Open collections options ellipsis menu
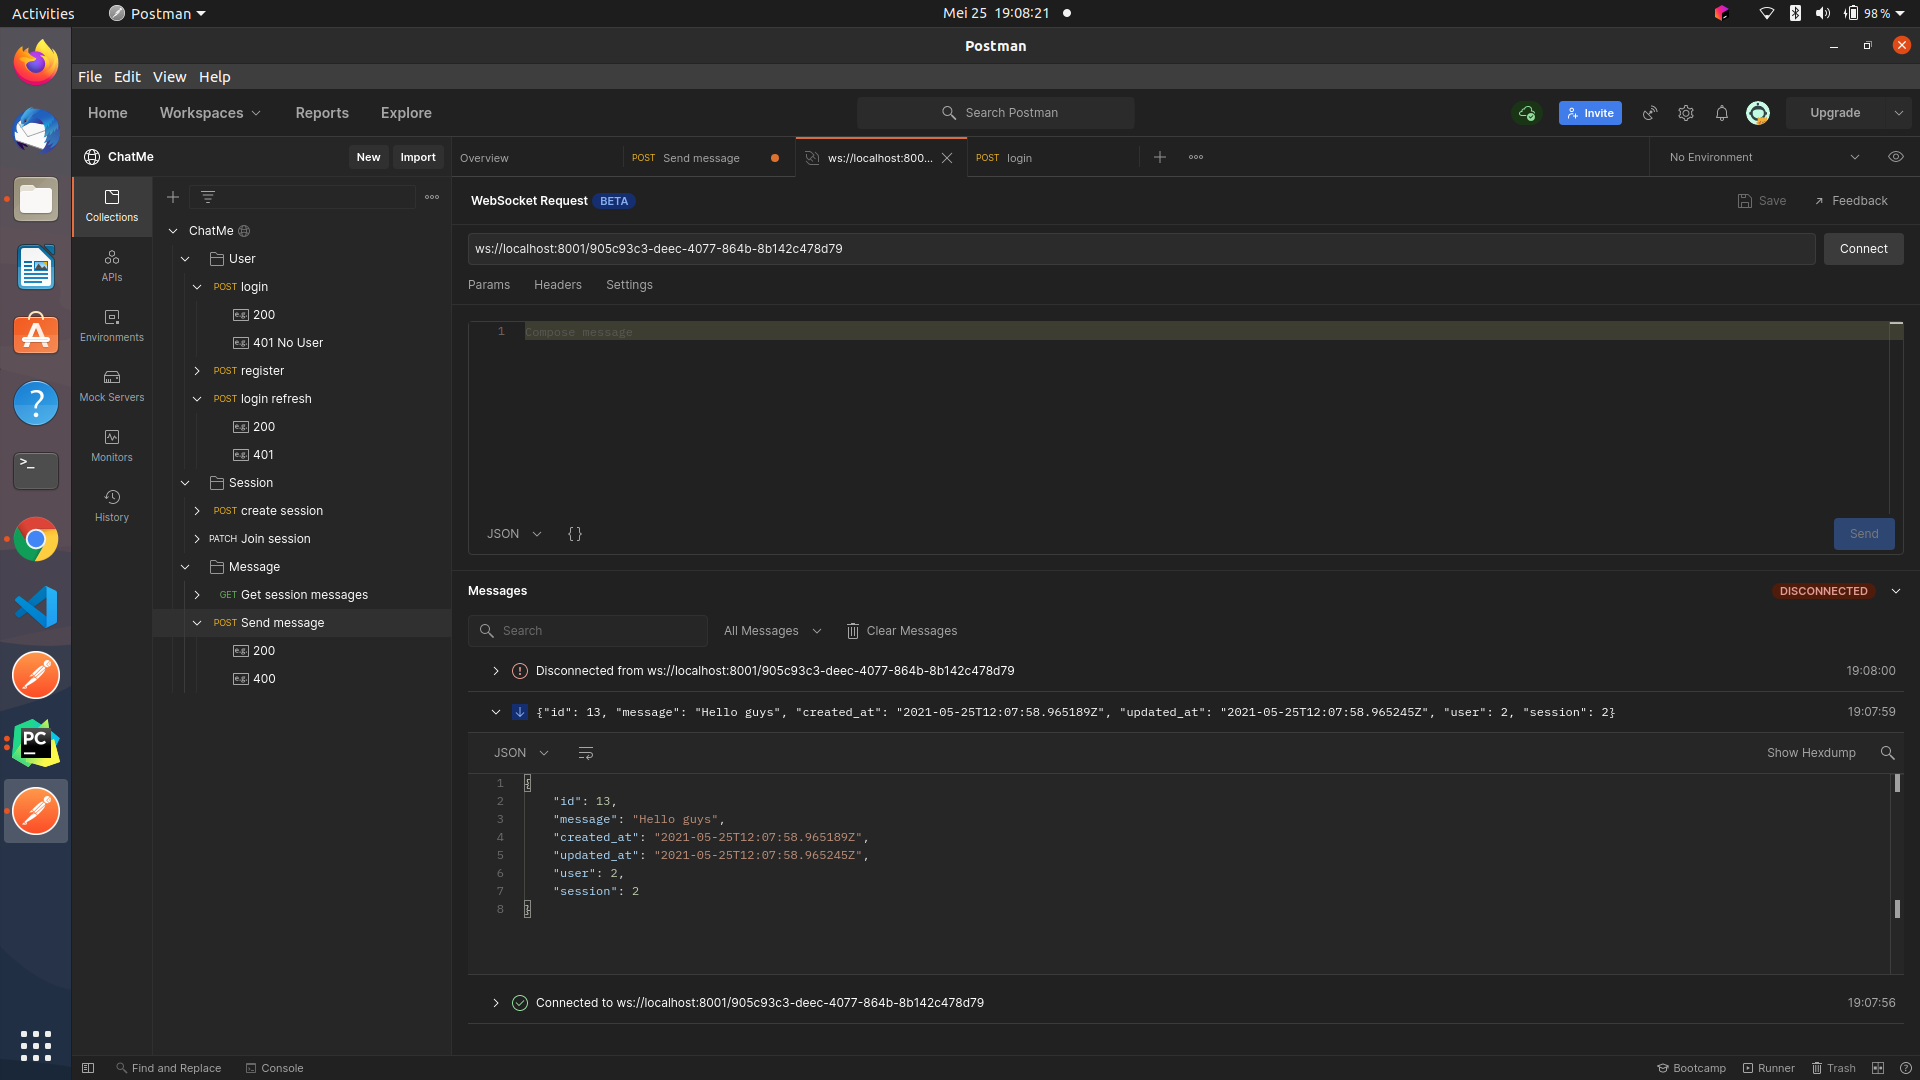The image size is (1920, 1080). tap(432, 197)
